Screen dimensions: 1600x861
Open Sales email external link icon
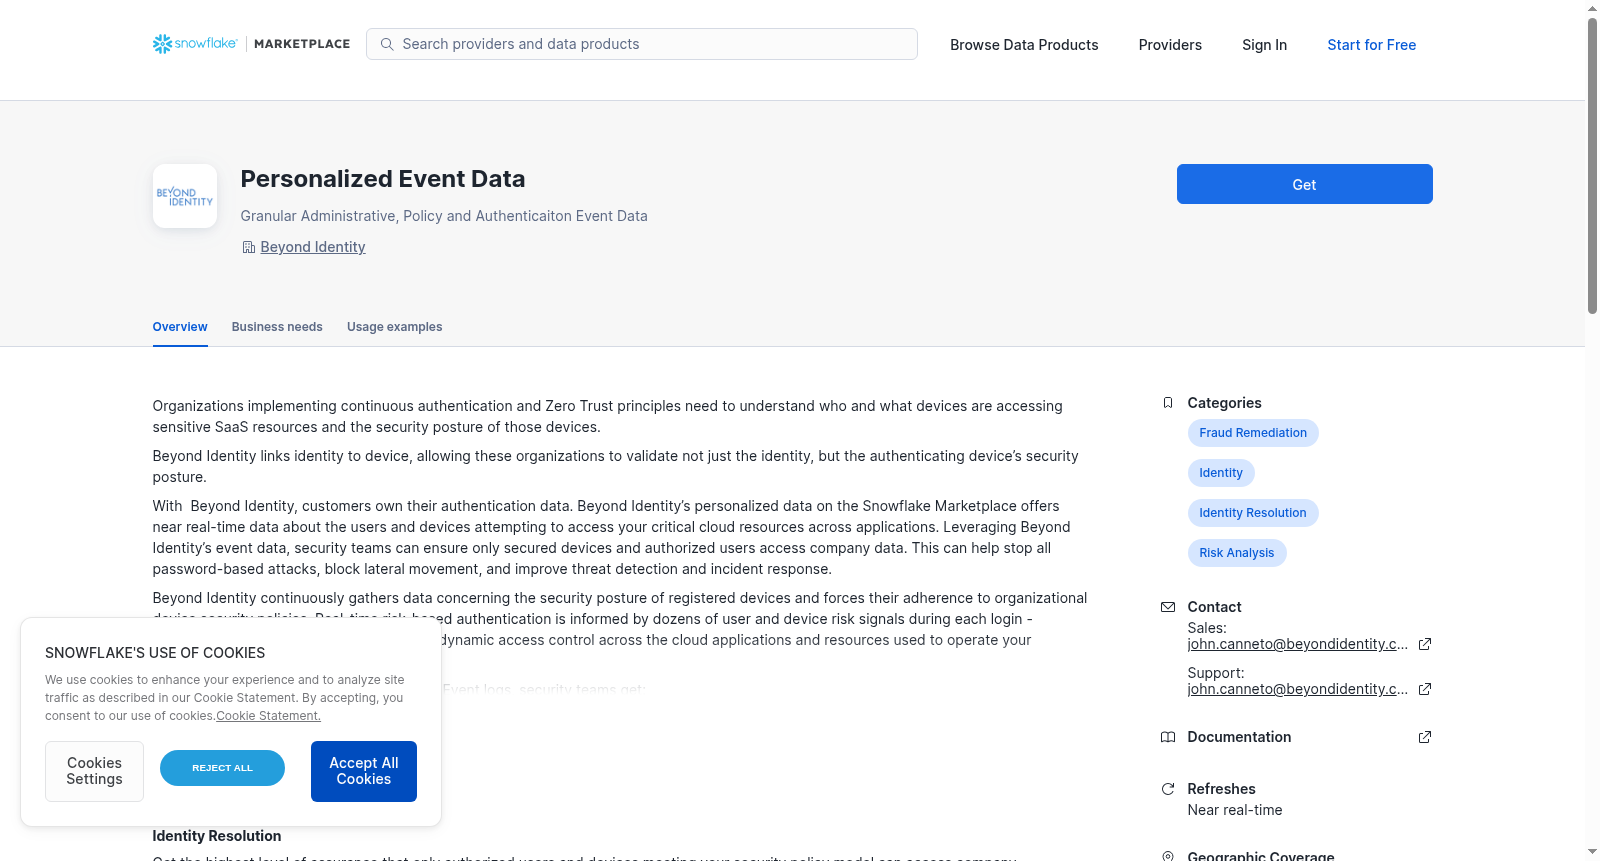(1425, 644)
